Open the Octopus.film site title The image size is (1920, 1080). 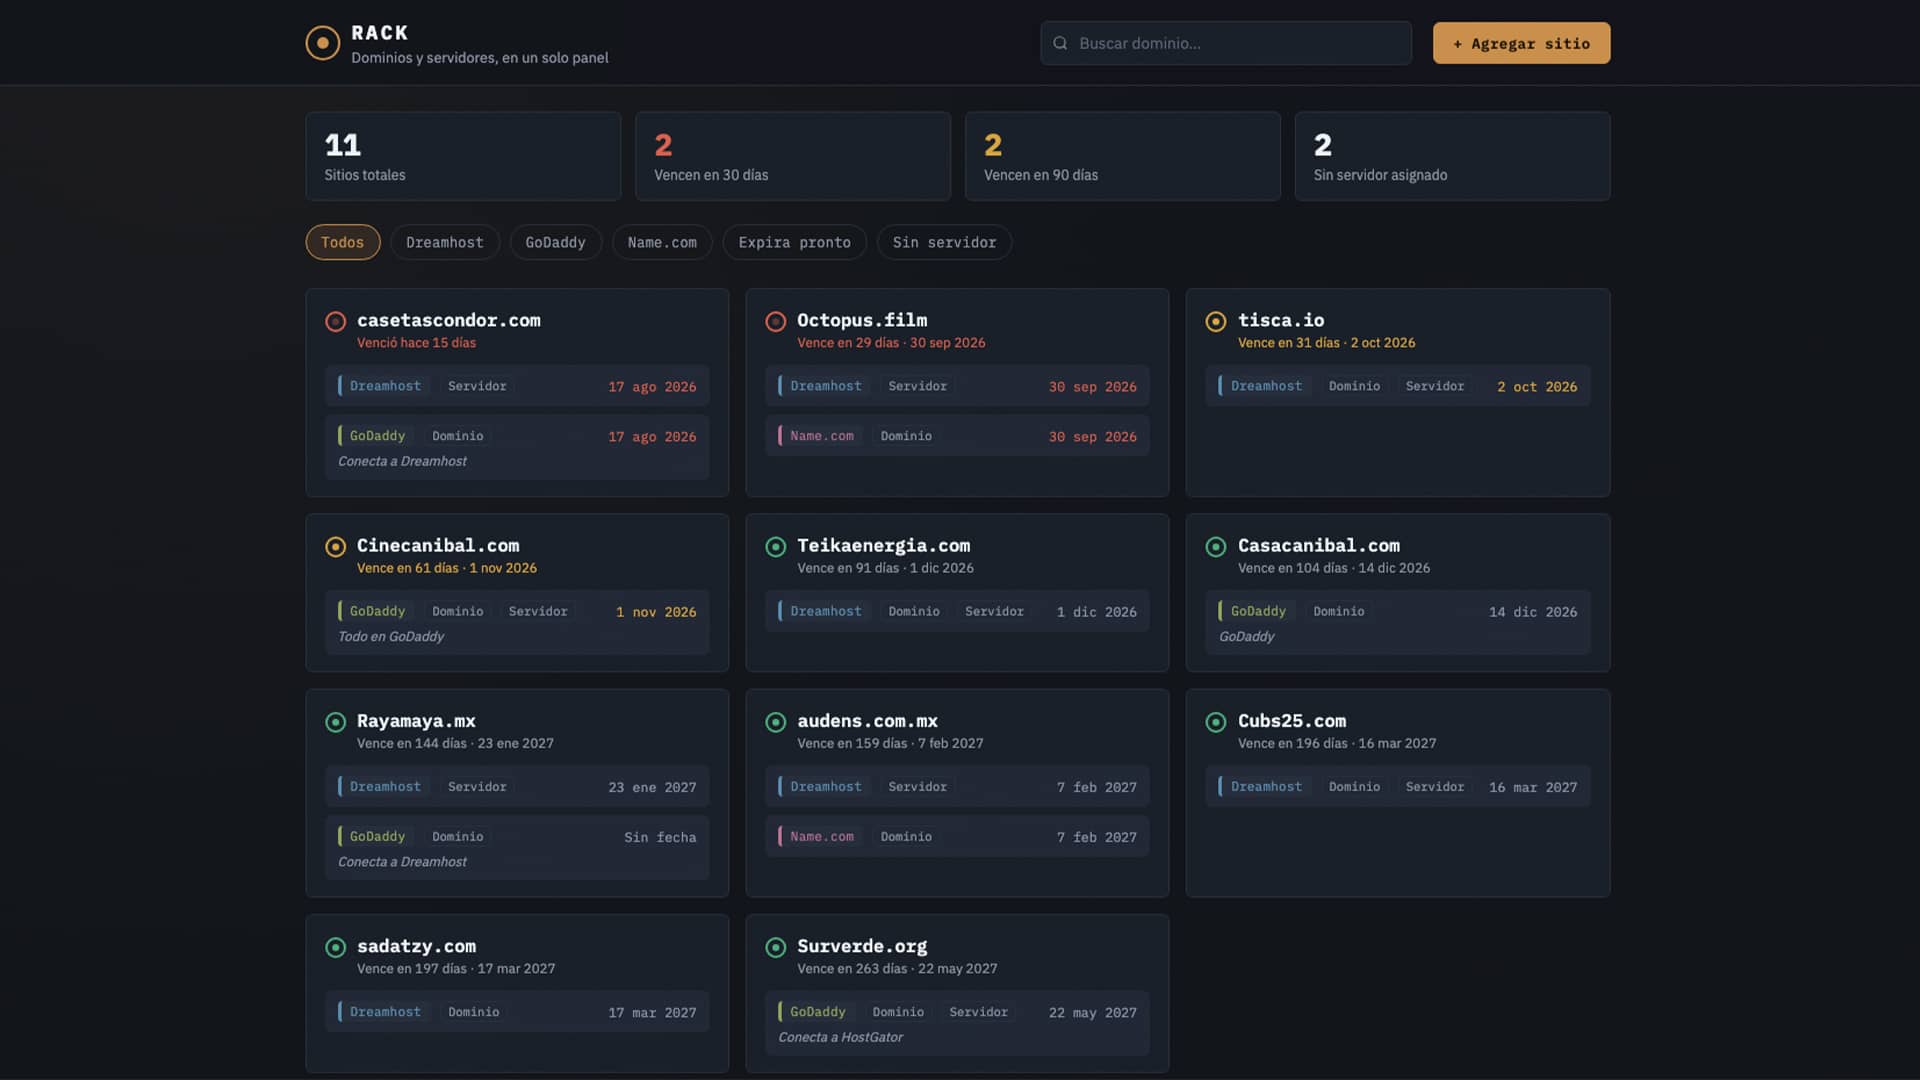[862, 320]
